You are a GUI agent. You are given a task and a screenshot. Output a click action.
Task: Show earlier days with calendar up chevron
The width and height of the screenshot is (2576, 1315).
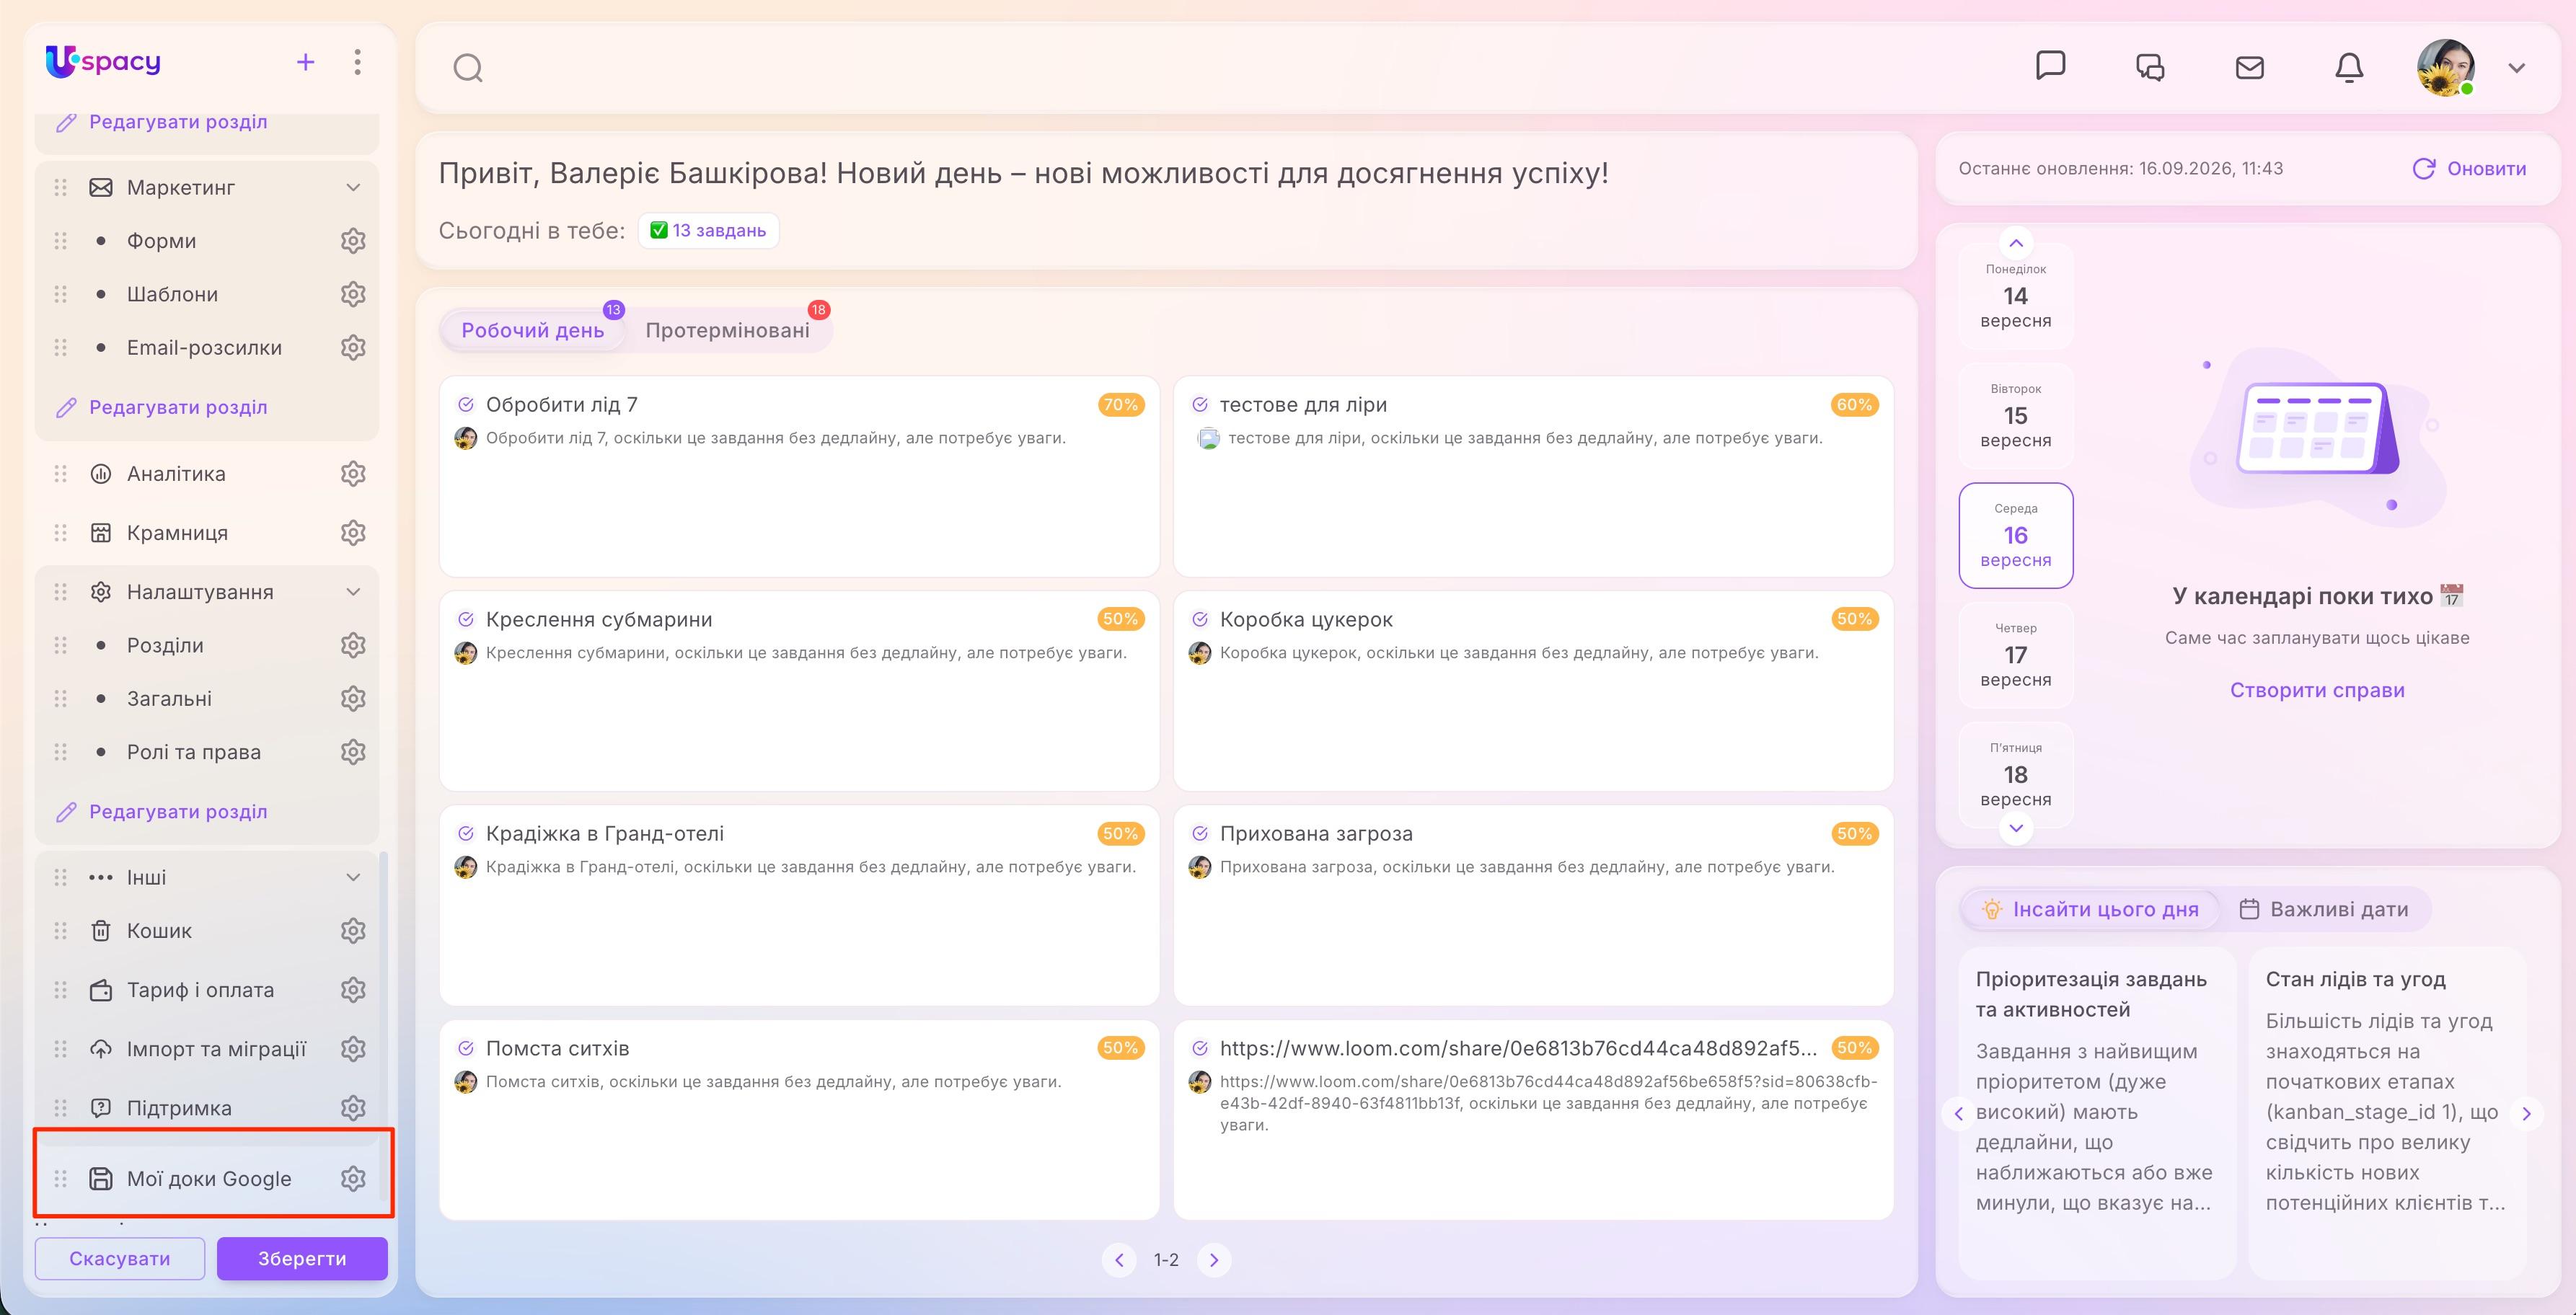pos(2016,243)
